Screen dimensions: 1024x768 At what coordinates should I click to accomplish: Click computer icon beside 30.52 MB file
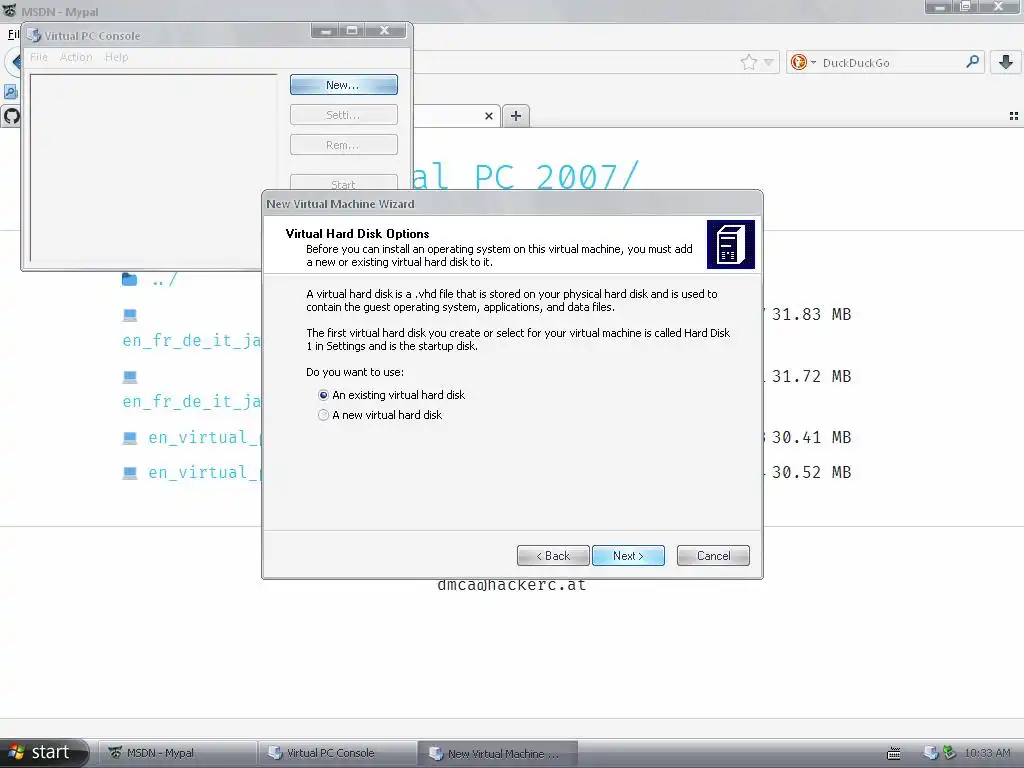click(130, 473)
